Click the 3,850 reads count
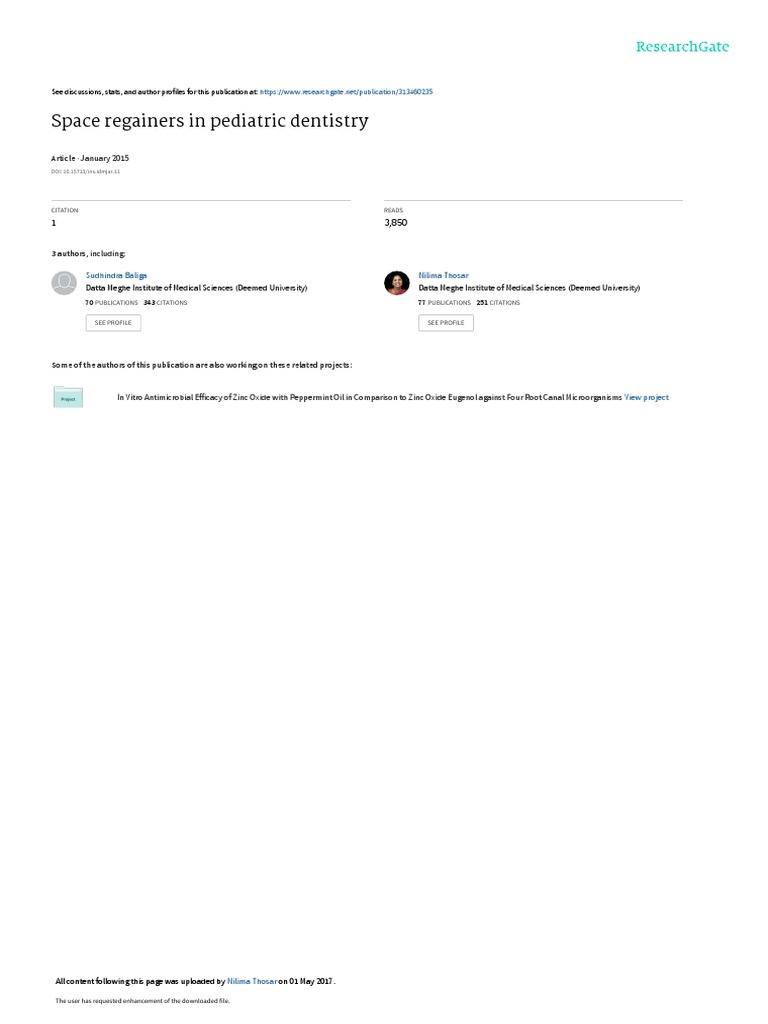768x1024 pixels. [396, 223]
